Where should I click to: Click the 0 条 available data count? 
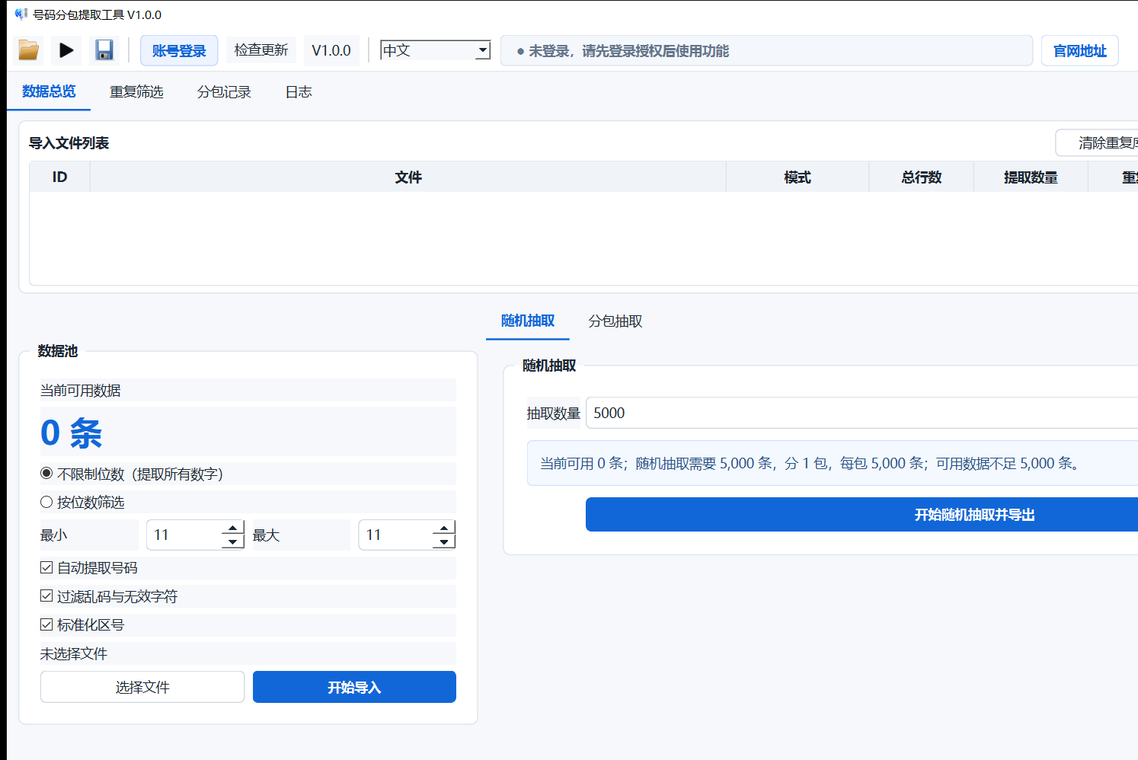tap(71, 433)
